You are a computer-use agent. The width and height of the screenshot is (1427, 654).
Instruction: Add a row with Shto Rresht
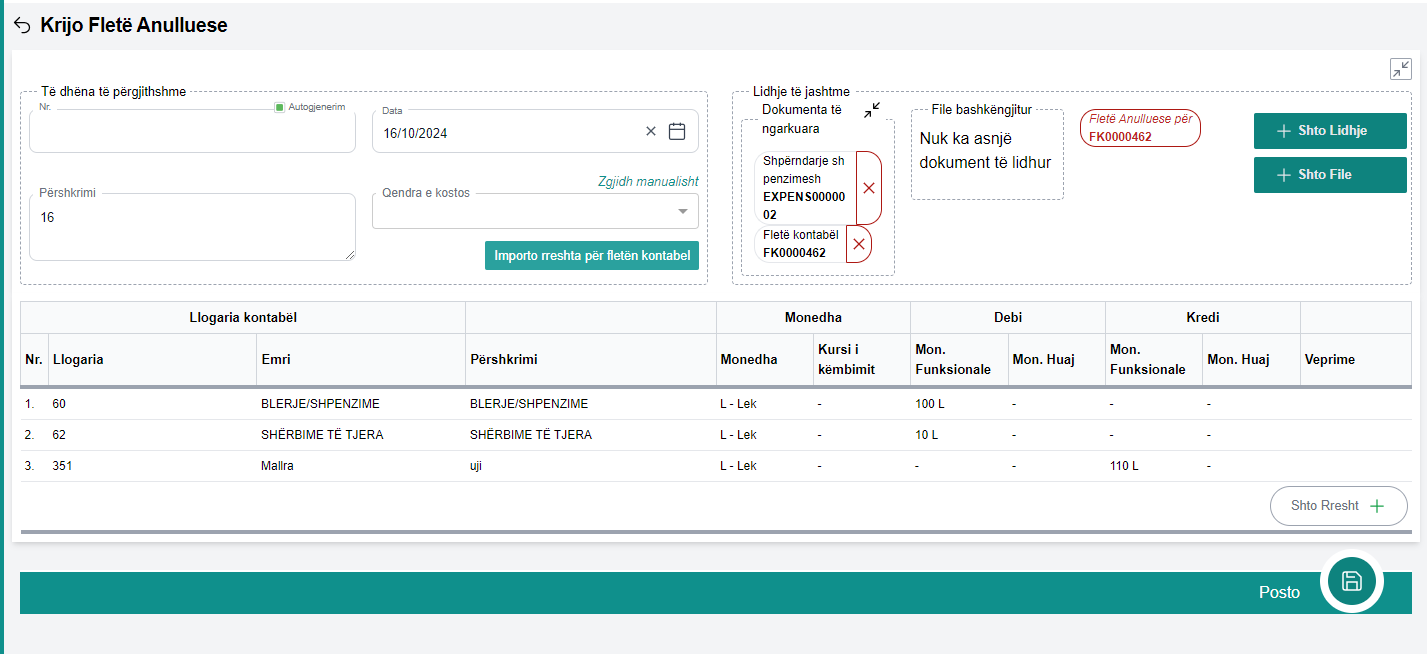pos(1338,506)
